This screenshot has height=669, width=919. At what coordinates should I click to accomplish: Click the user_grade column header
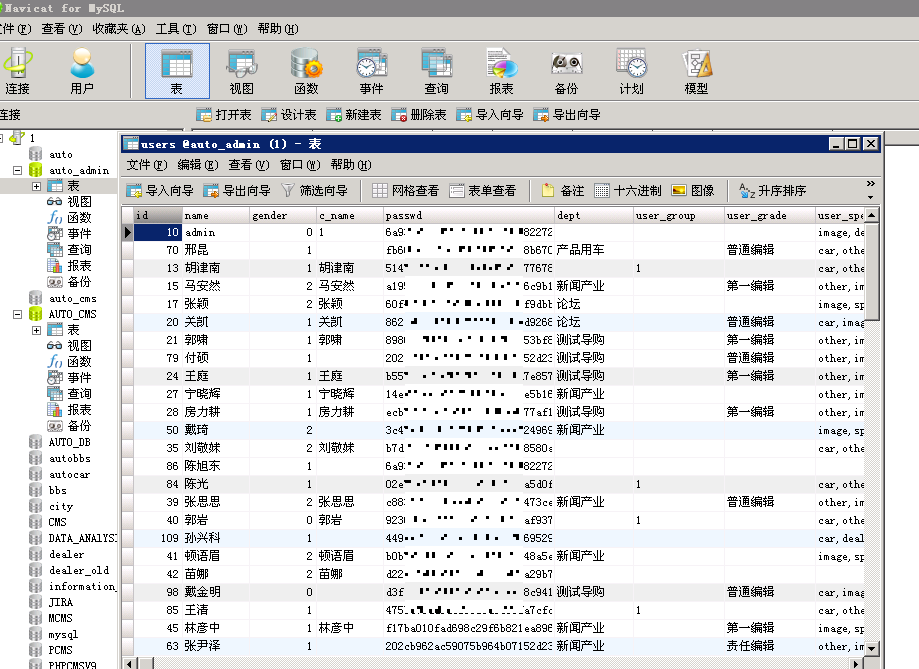tap(770, 215)
